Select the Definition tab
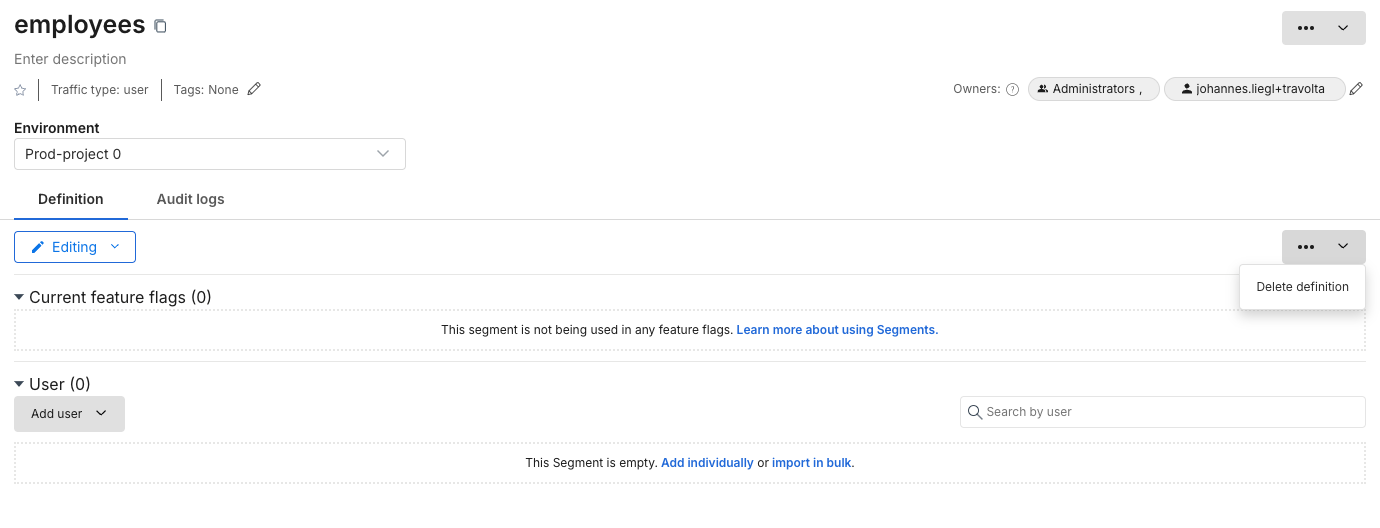 coord(71,199)
